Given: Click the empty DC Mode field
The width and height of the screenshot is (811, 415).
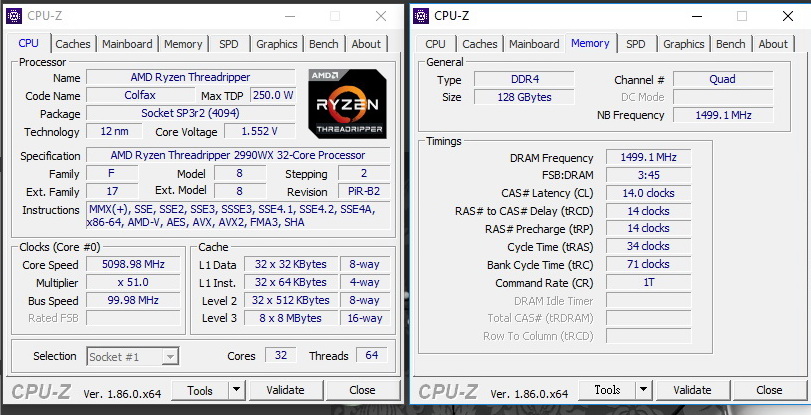Looking at the screenshot, I should pos(723,97).
